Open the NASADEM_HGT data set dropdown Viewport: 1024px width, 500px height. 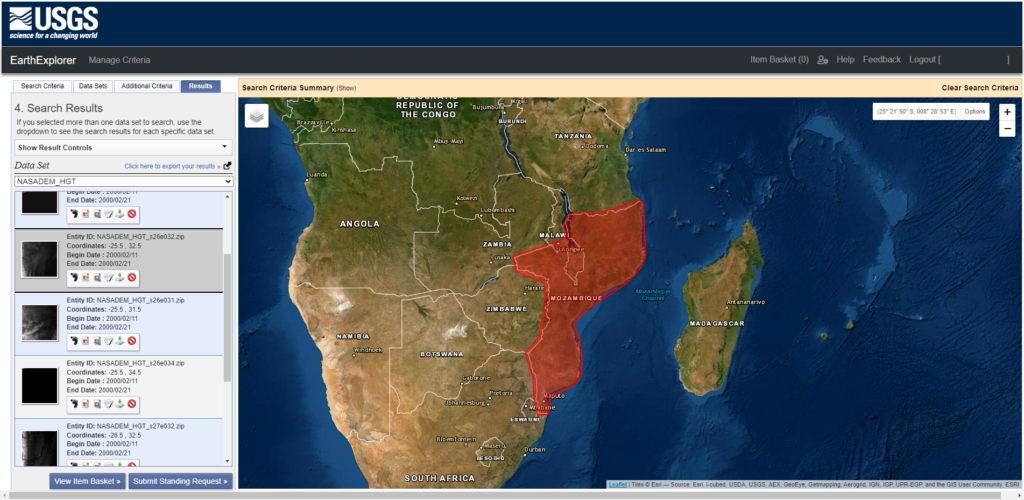pos(123,181)
